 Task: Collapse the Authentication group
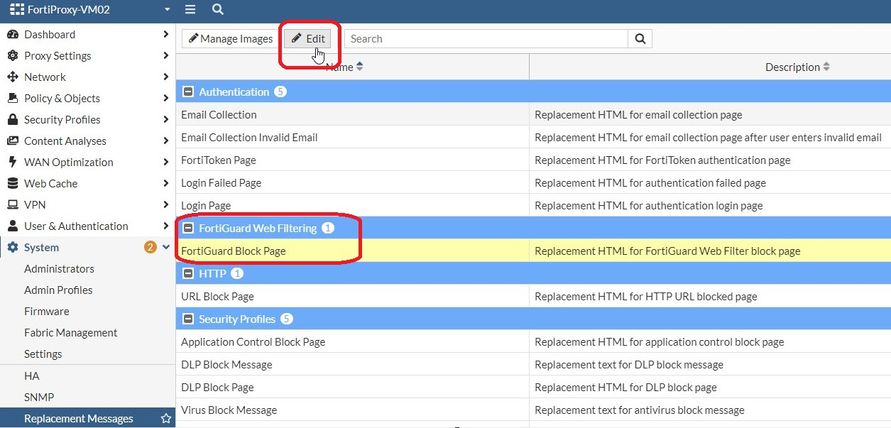tap(188, 92)
